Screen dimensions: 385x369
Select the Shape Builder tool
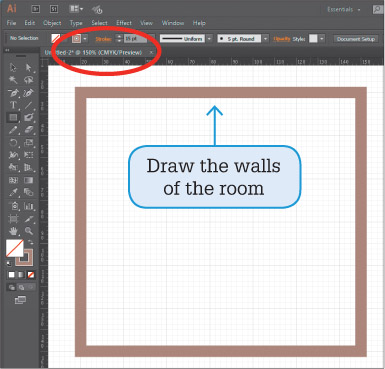13,167
